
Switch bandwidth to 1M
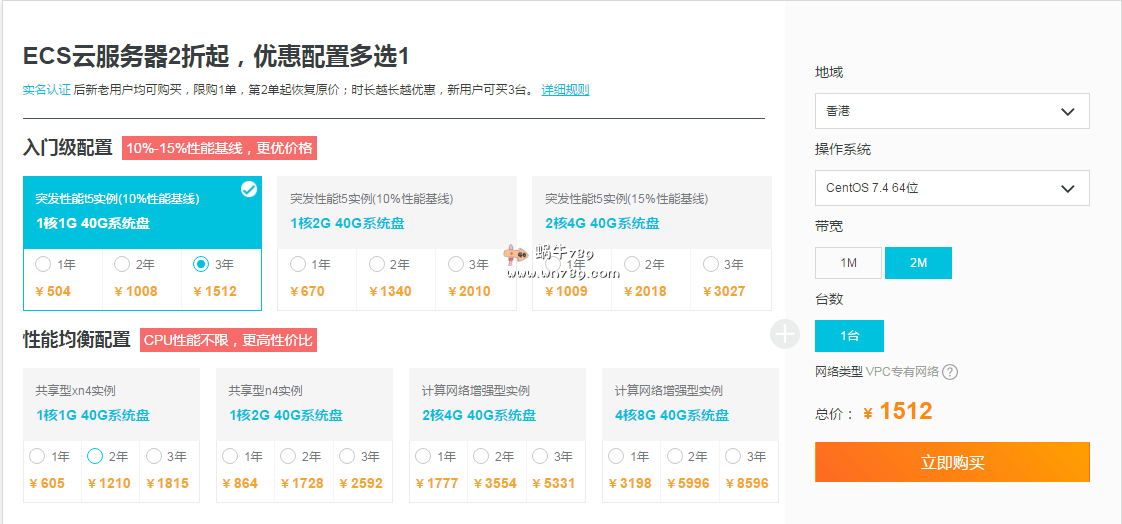(x=848, y=263)
